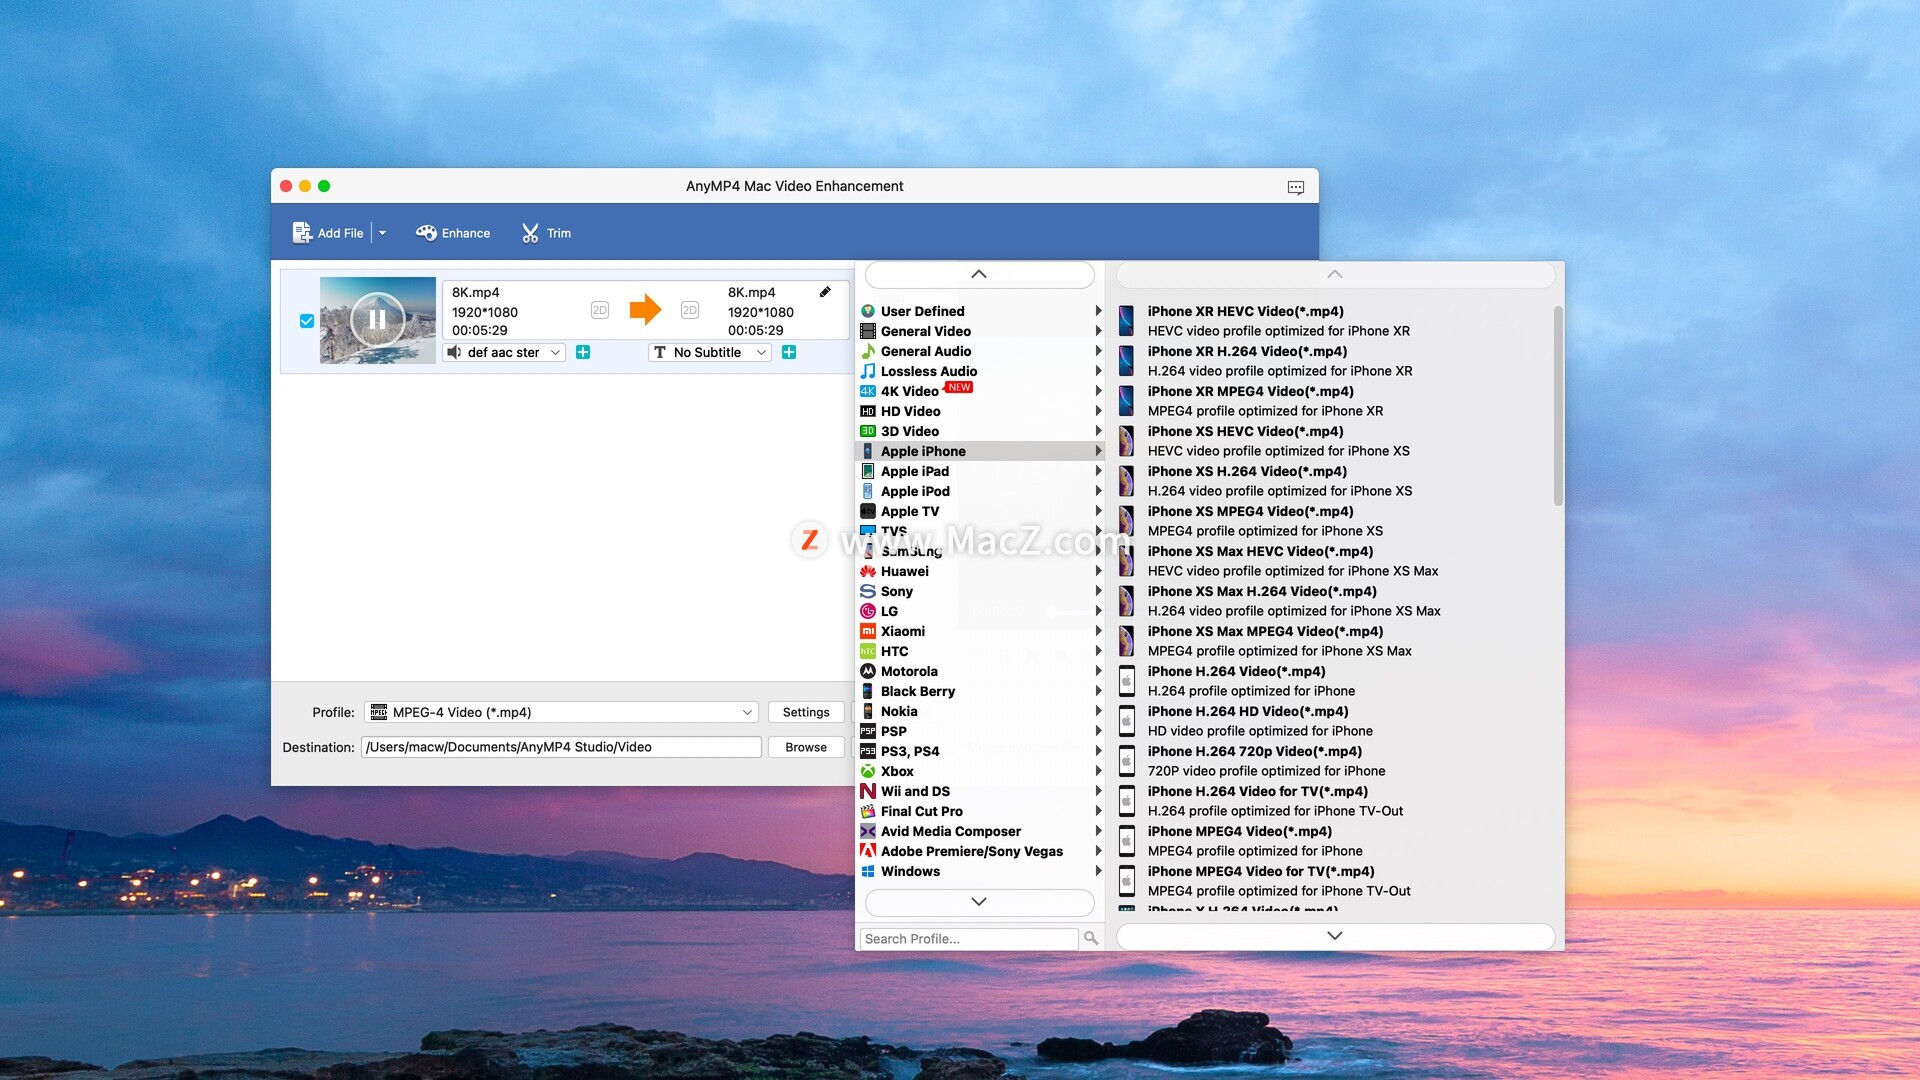The height and width of the screenshot is (1080, 1920).
Task: Add audio track with plus icon
Action: point(583,352)
